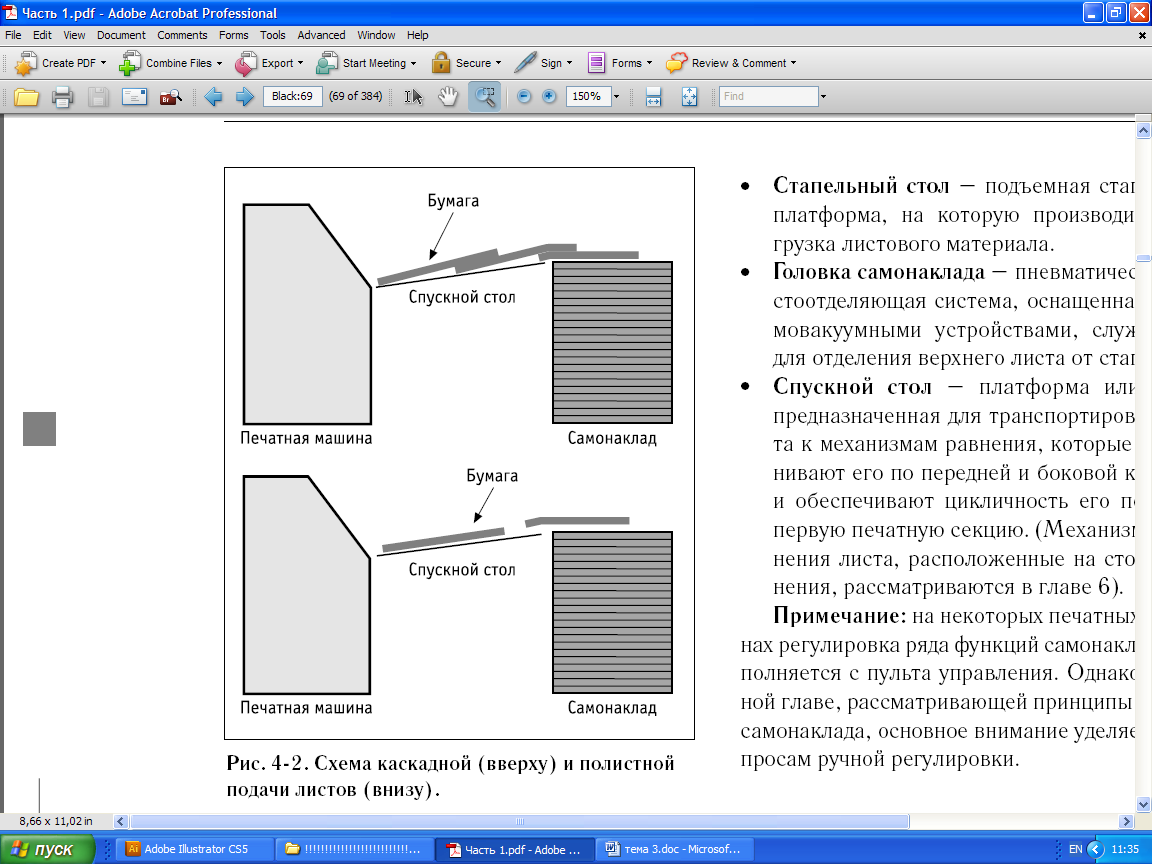Image resolution: width=1152 pixels, height=864 pixels.
Task: Close the document with the menu bar X
Action: (x=1142, y=35)
